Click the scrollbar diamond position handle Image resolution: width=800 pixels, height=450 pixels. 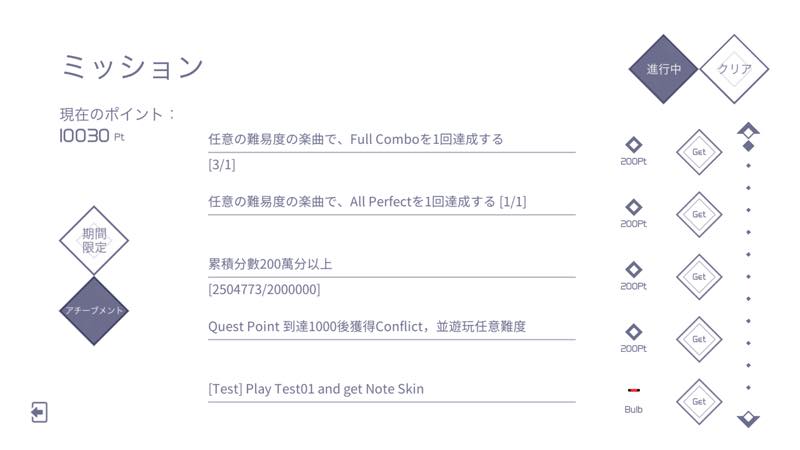(x=748, y=146)
